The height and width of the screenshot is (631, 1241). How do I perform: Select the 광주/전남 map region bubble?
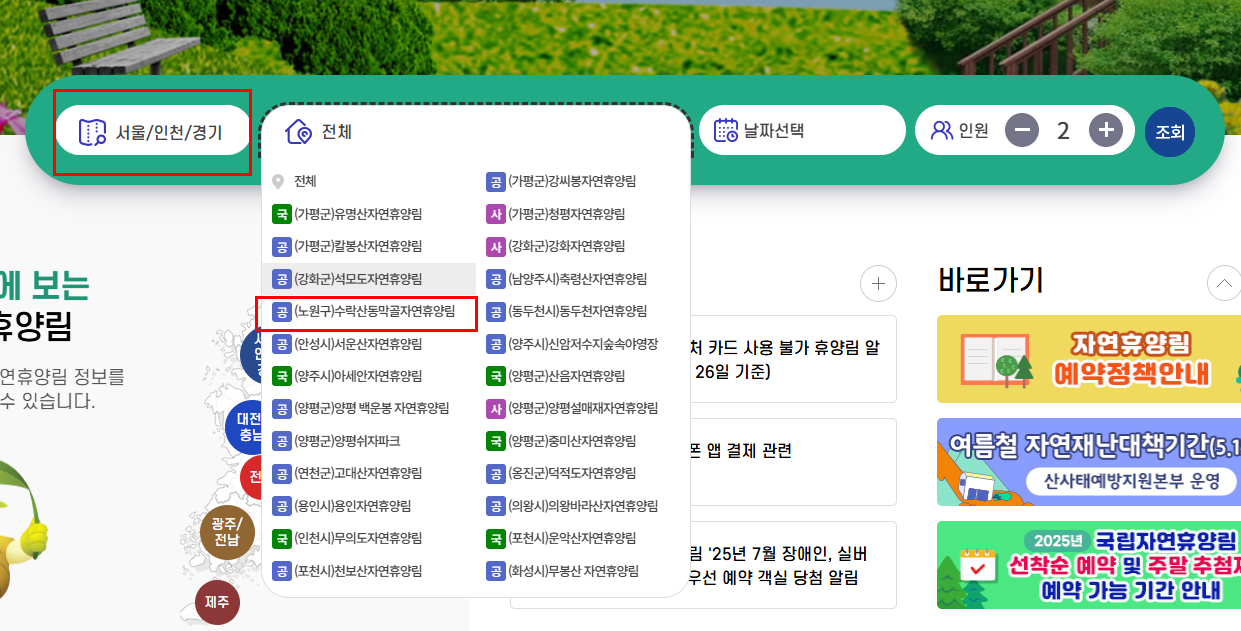click(227, 531)
